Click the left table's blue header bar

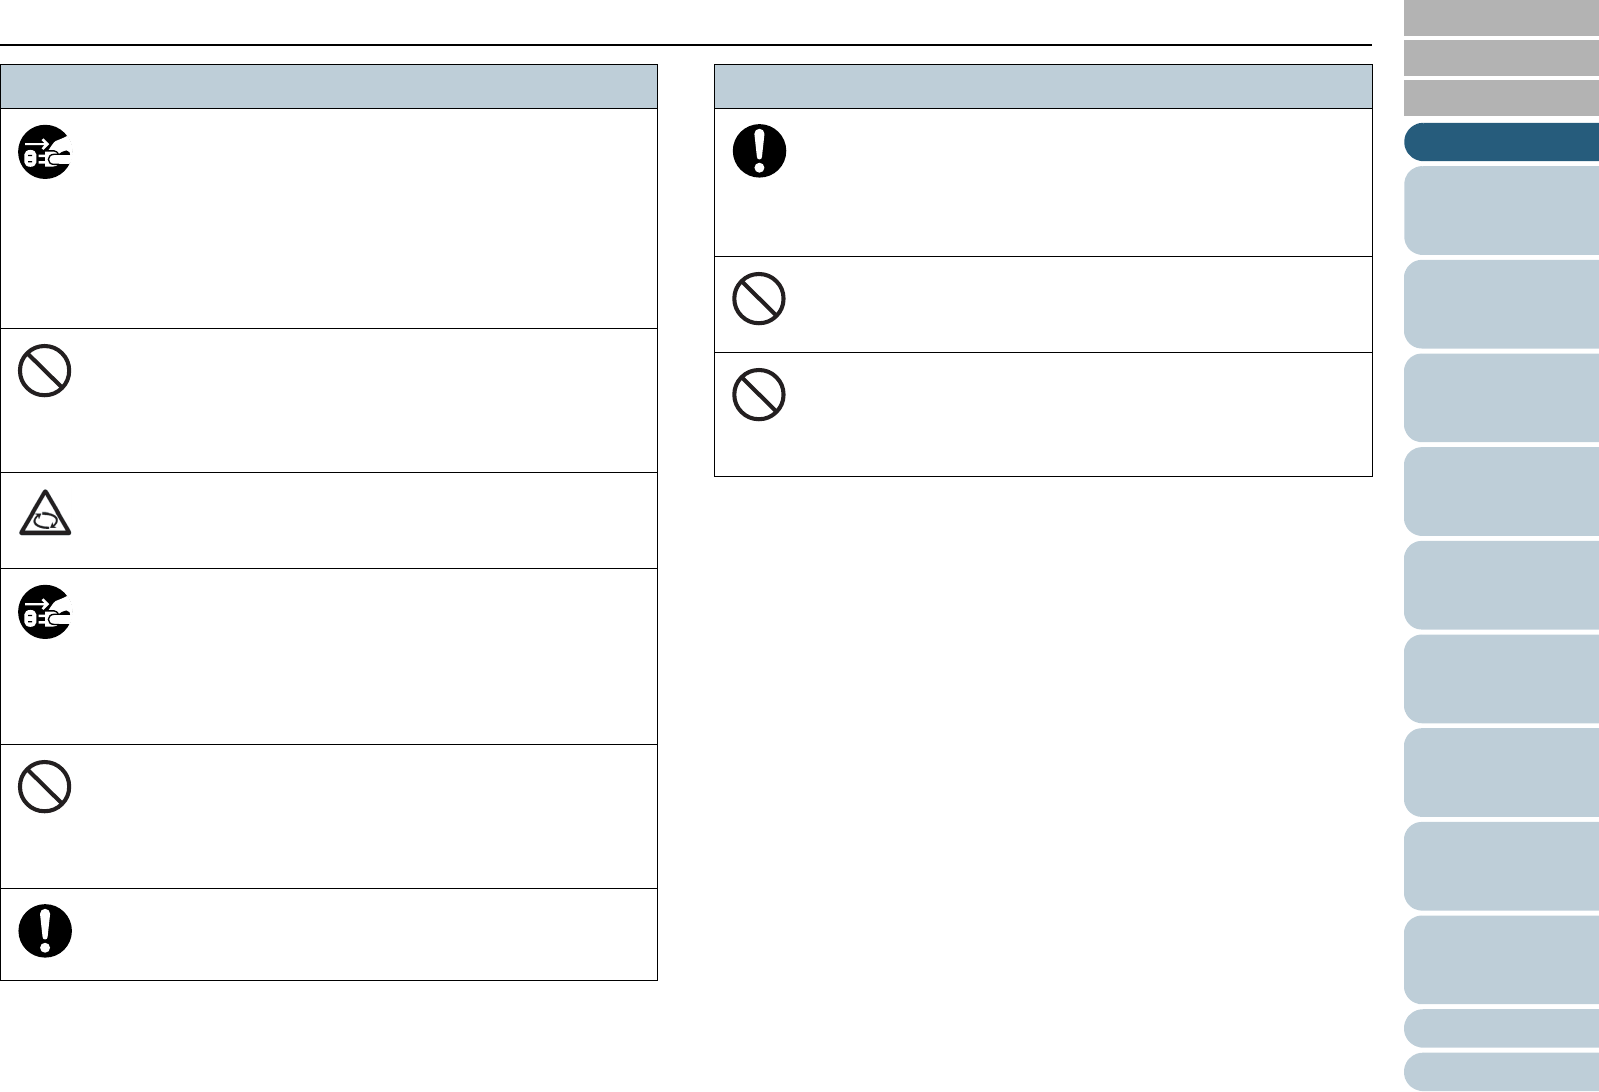coord(329,87)
